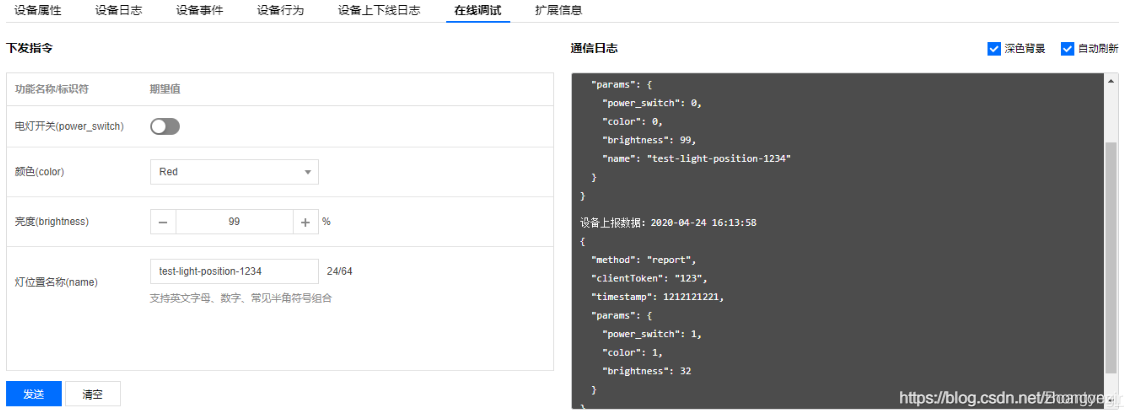The image size is (1133, 417).
Task: Open the 扩展信息 tab
Action: click(559, 10)
